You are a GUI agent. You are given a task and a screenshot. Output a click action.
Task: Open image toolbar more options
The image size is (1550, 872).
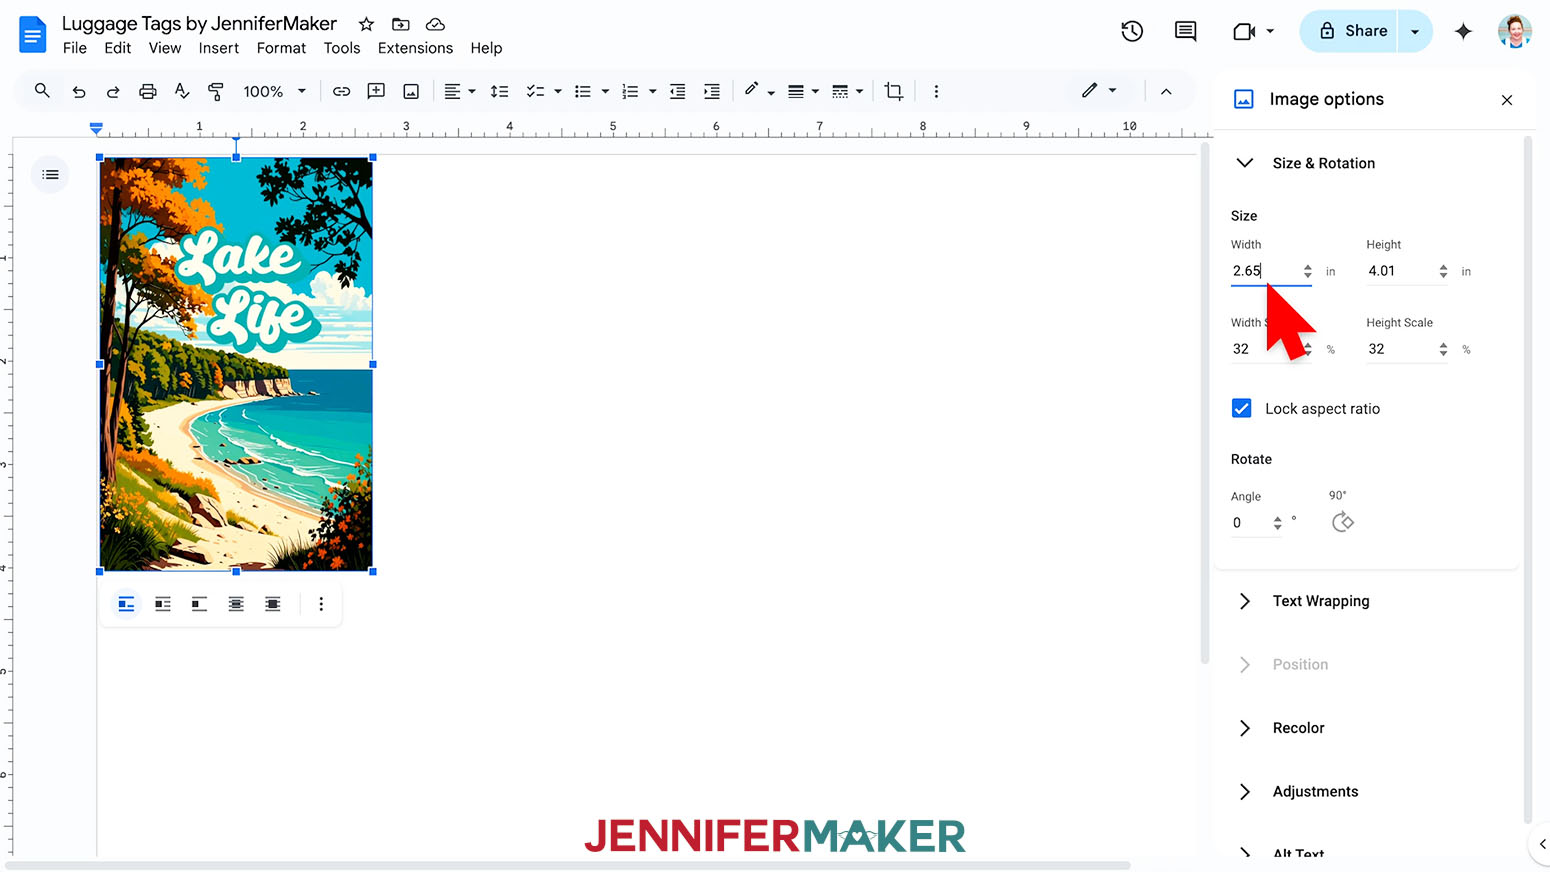click(x=321, y=604)
